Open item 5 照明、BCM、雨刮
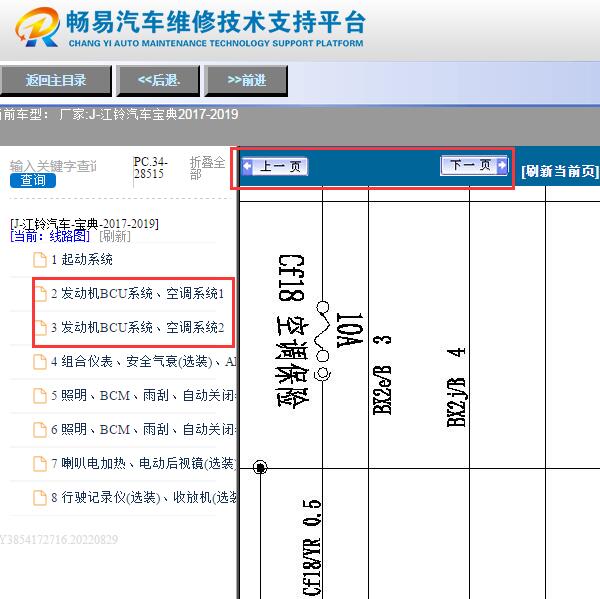600x599 pixels. click(x=143, y=395)
